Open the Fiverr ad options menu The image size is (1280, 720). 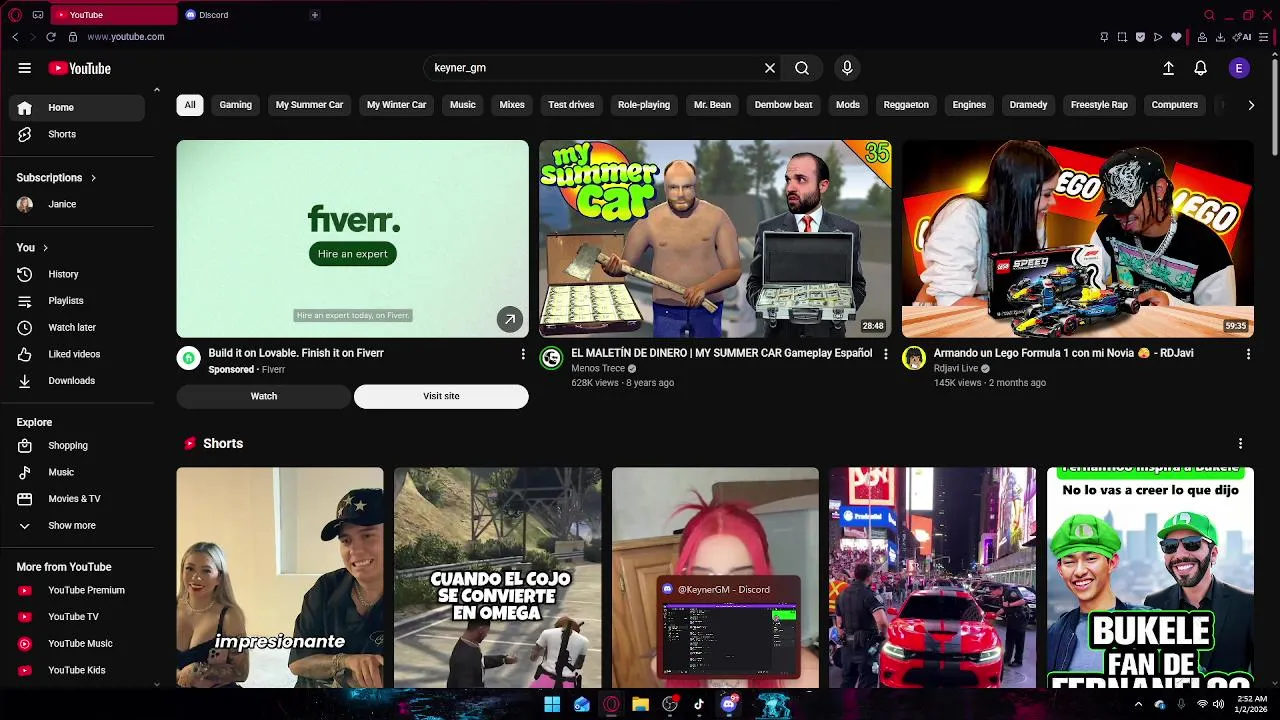coord(522,354)
